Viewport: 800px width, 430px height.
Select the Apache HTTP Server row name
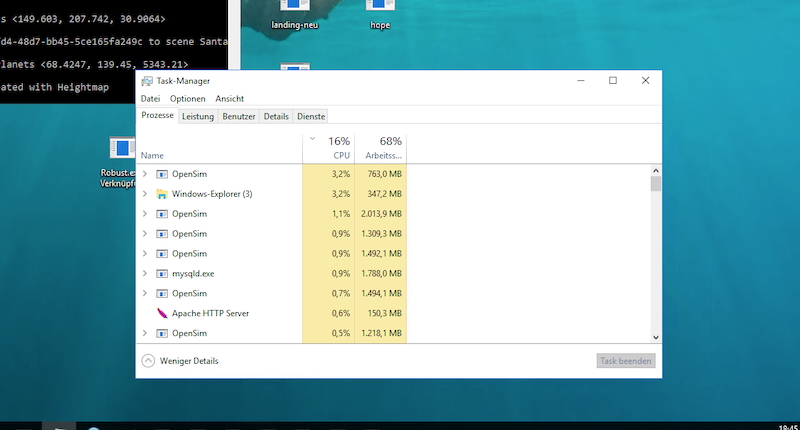tap(210, 313)
